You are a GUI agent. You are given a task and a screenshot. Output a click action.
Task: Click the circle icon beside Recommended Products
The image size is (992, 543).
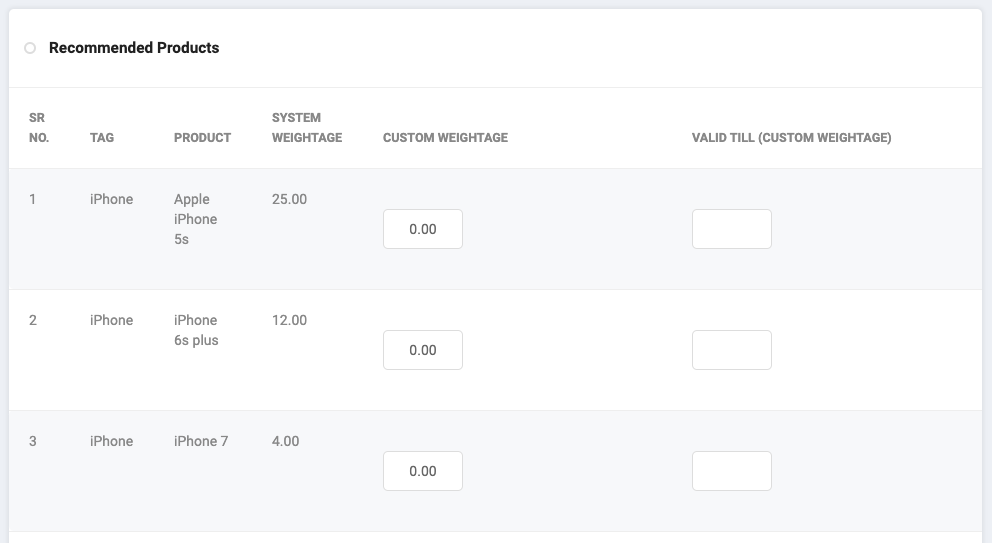(30, 48)
